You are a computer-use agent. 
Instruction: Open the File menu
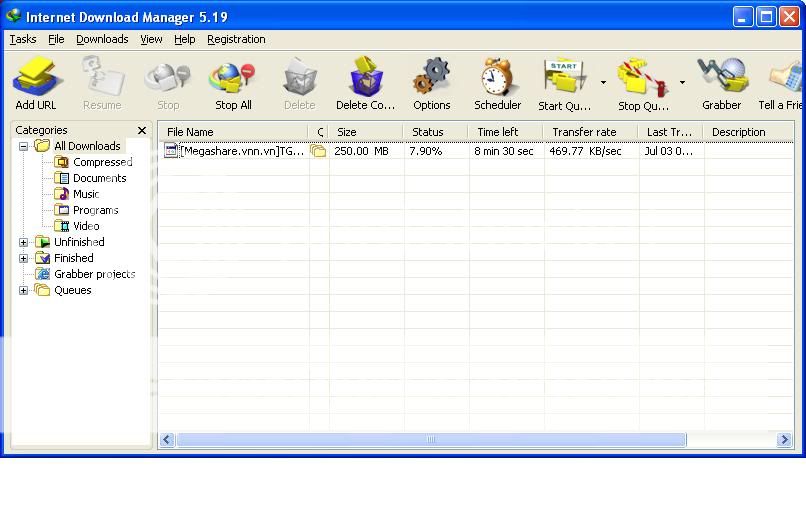click(x=56, y=39)
